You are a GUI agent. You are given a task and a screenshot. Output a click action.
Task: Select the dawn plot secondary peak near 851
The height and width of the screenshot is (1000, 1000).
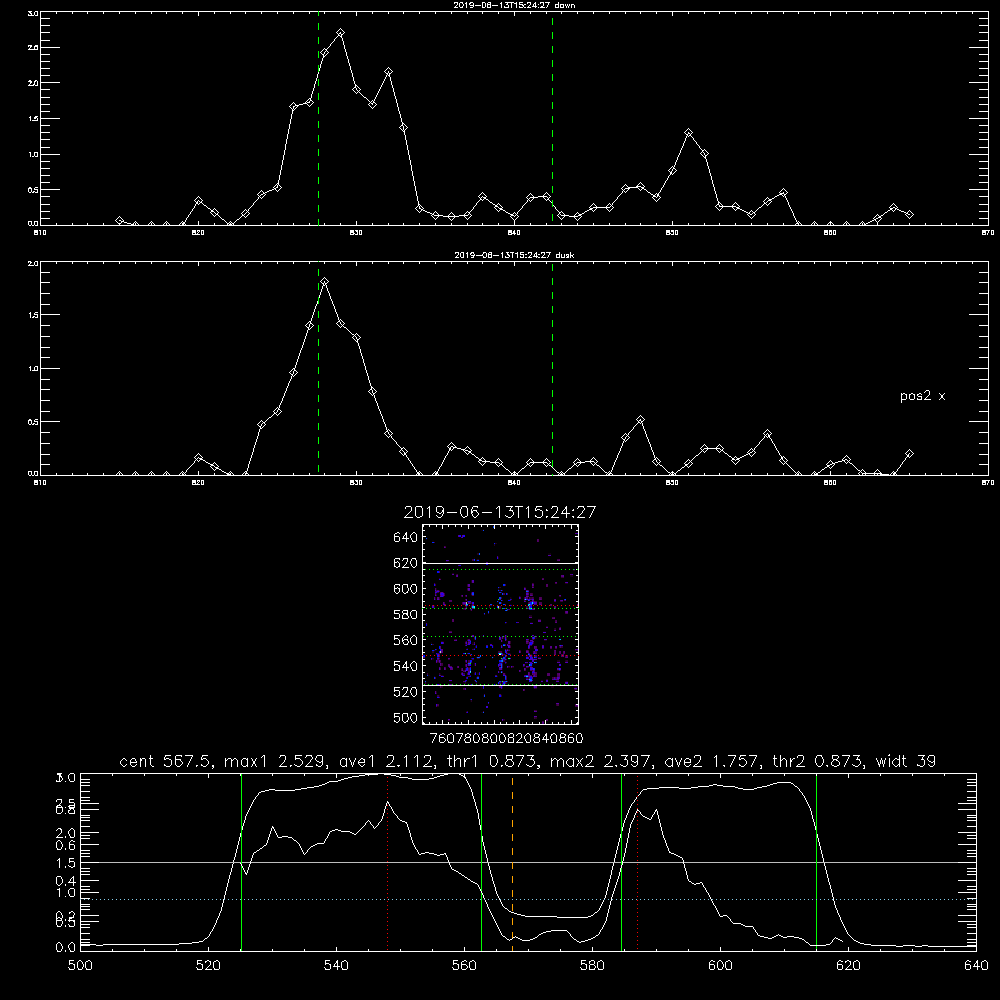tap(688, 133)
